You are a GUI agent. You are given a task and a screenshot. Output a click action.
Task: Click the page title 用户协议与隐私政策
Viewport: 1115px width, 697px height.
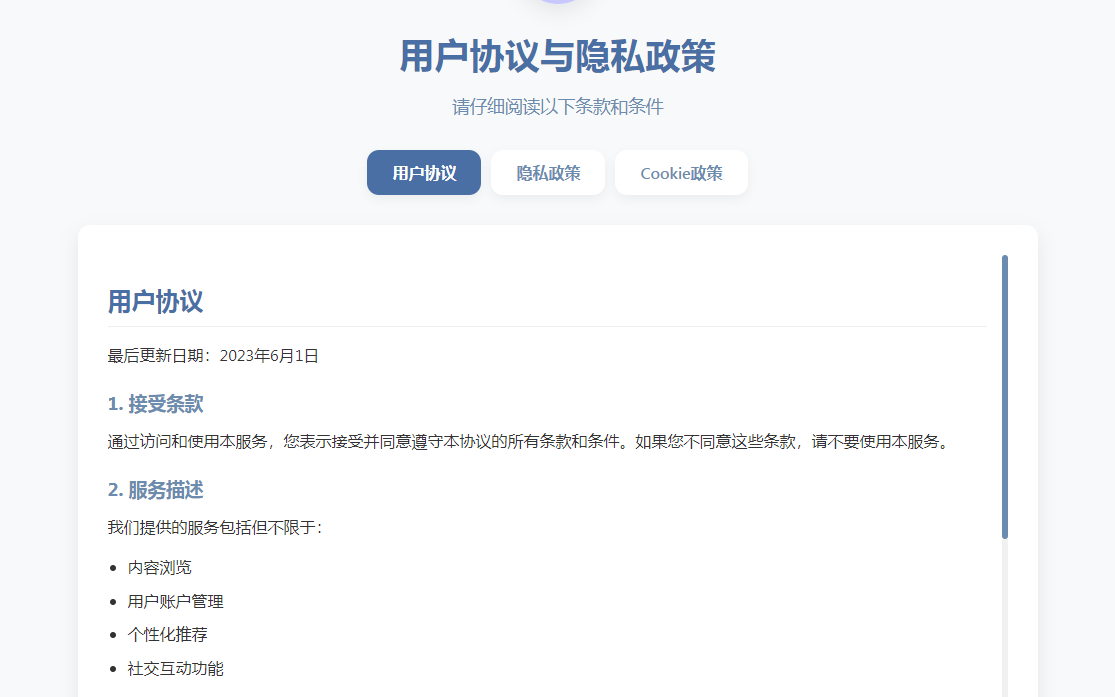(557, 56)
